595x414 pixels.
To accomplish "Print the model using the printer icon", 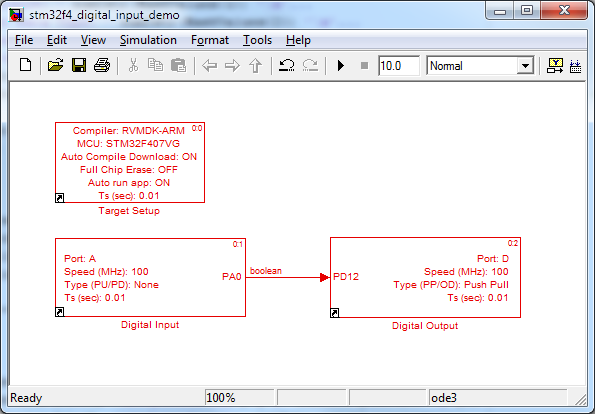I will 102,65.
